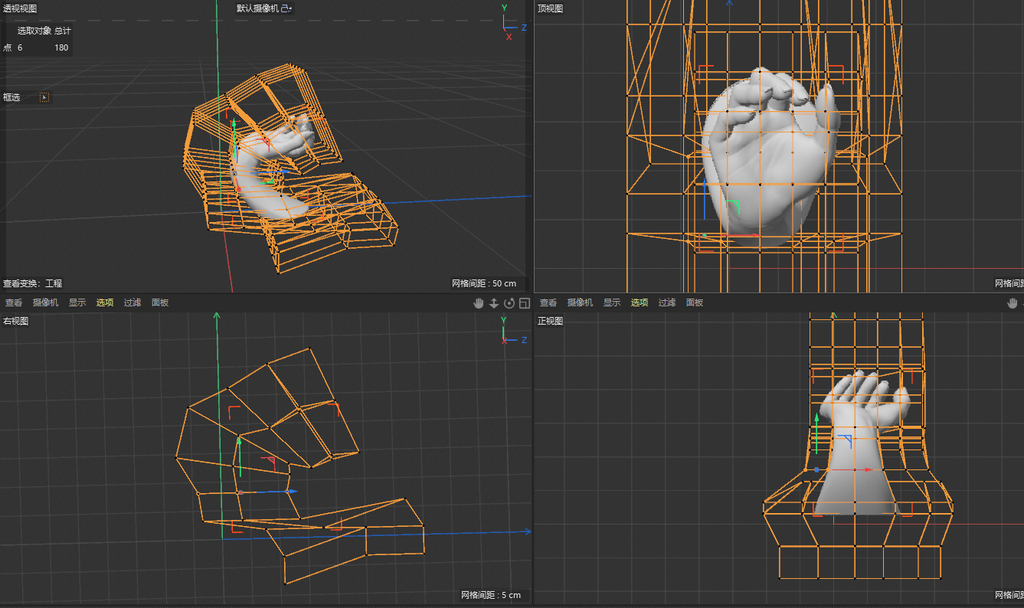Click the 查看变换: 工程 status text
Screen dimensions: 1024x608
[33, 283]
